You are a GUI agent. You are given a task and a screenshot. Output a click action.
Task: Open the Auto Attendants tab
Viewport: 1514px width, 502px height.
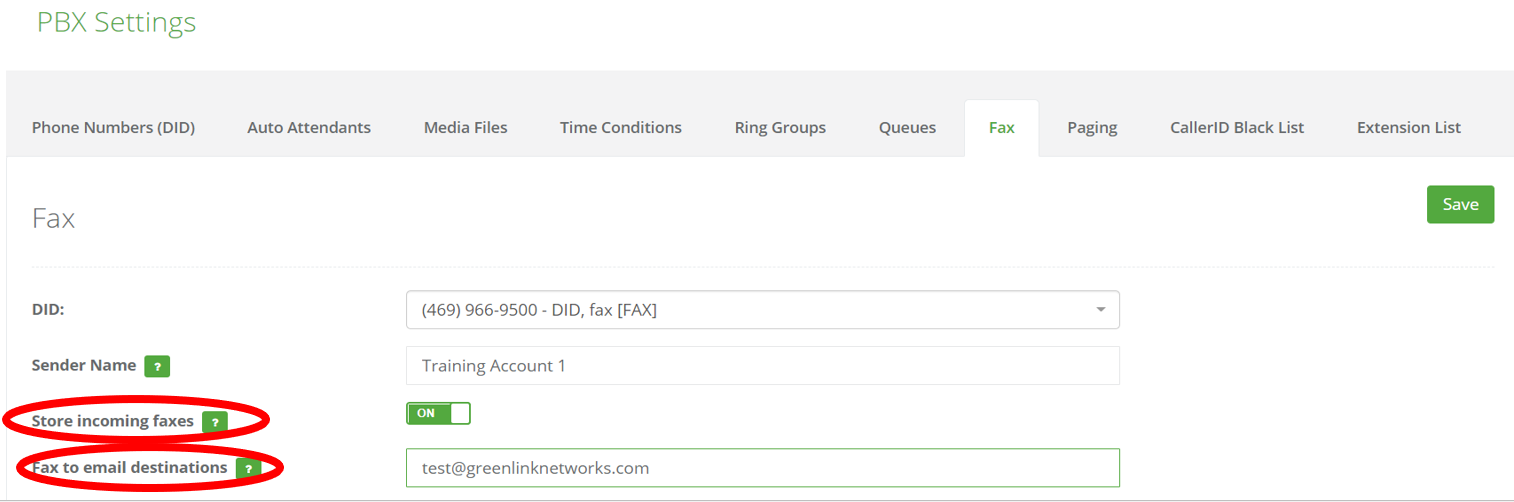tap(309, 128)
